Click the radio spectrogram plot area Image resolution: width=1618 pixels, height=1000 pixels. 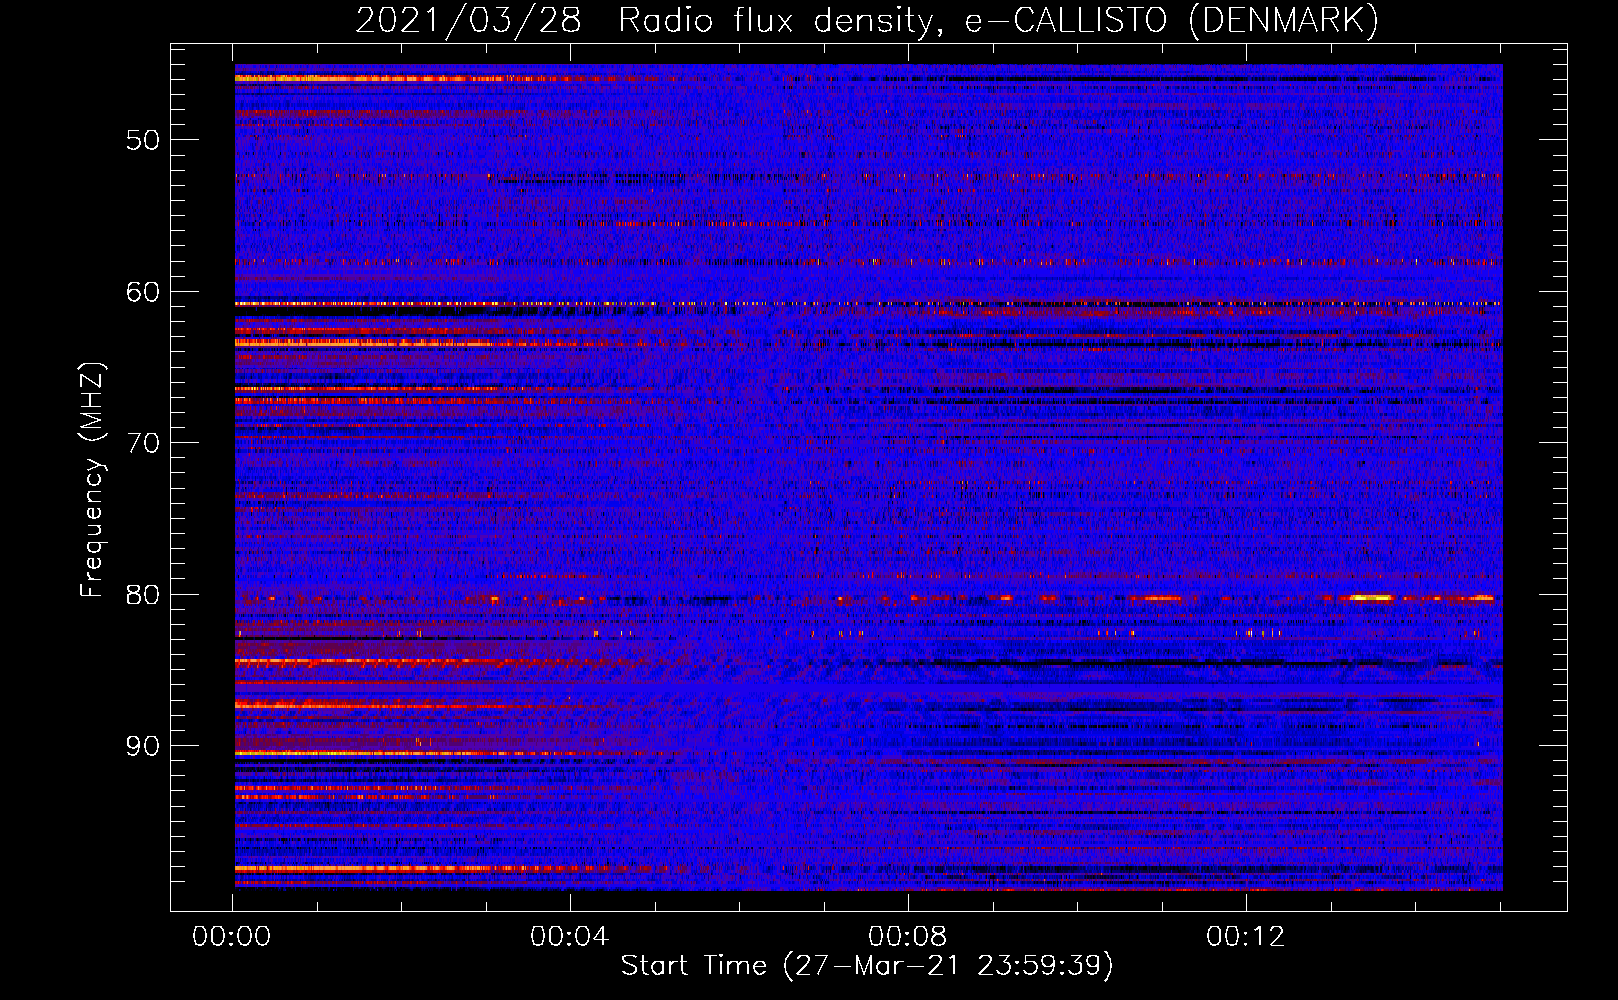click(868, 477)
